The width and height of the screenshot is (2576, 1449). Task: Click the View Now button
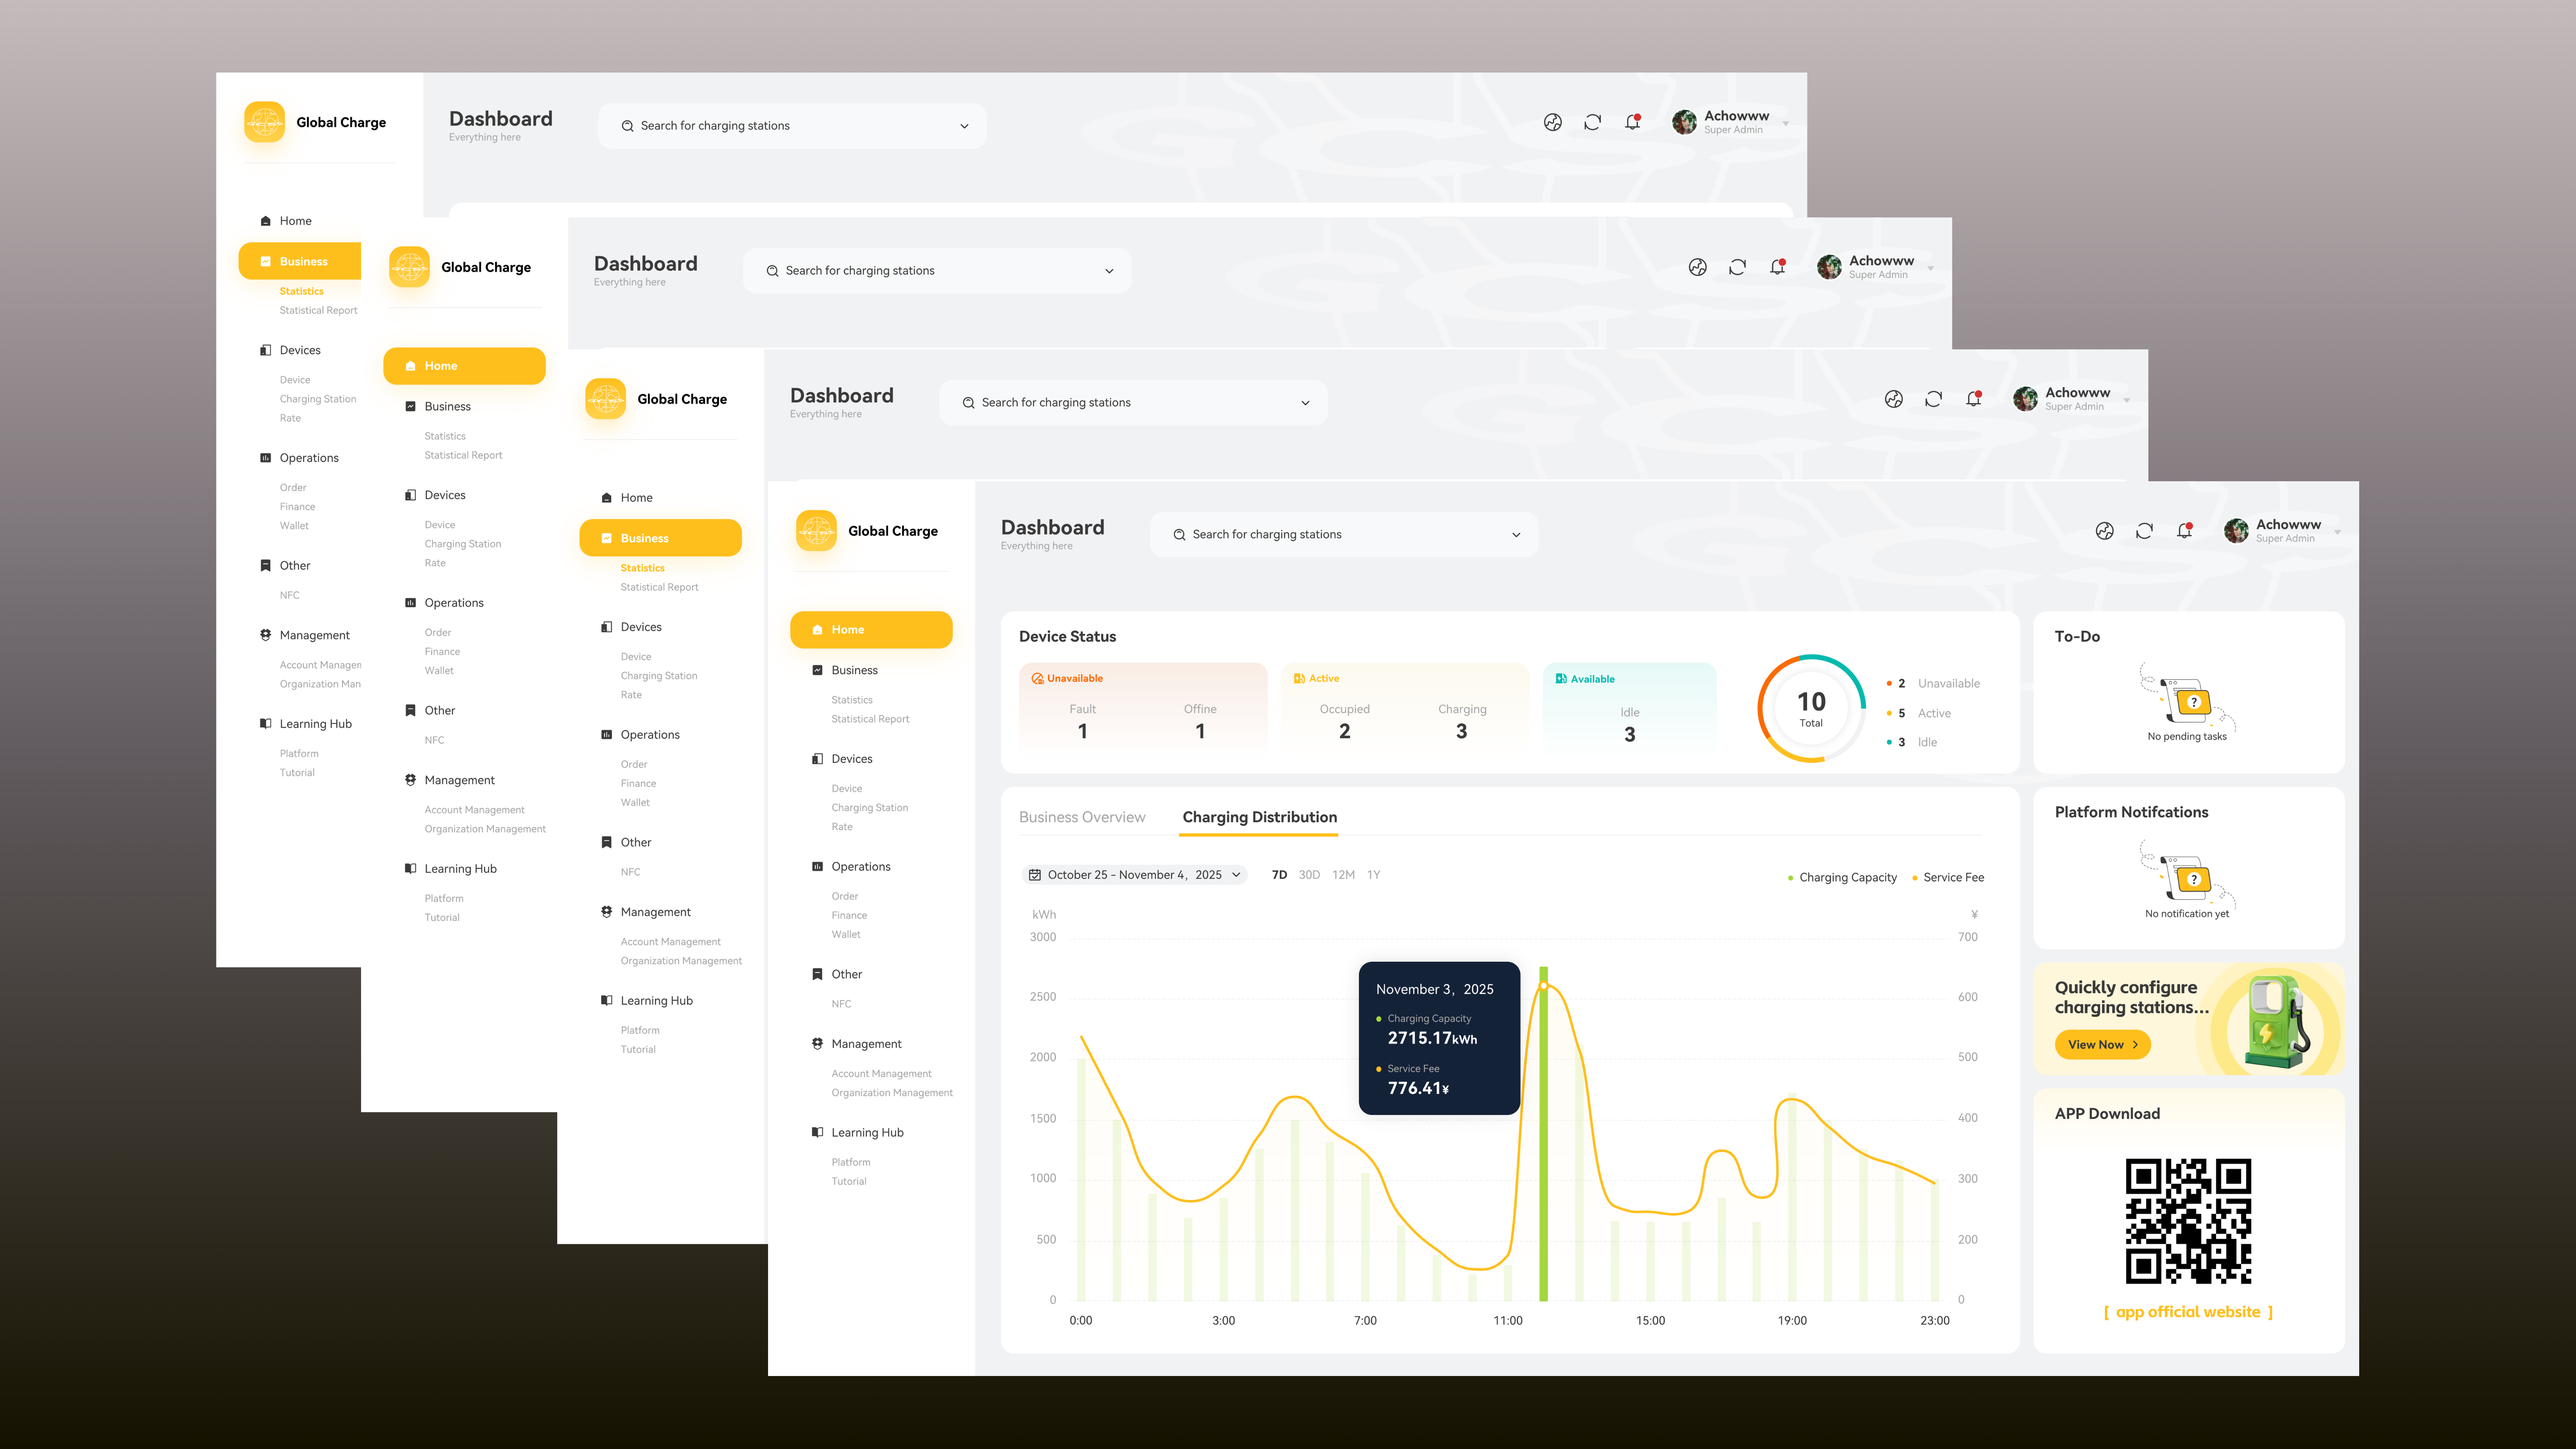pos(2102,1045)
